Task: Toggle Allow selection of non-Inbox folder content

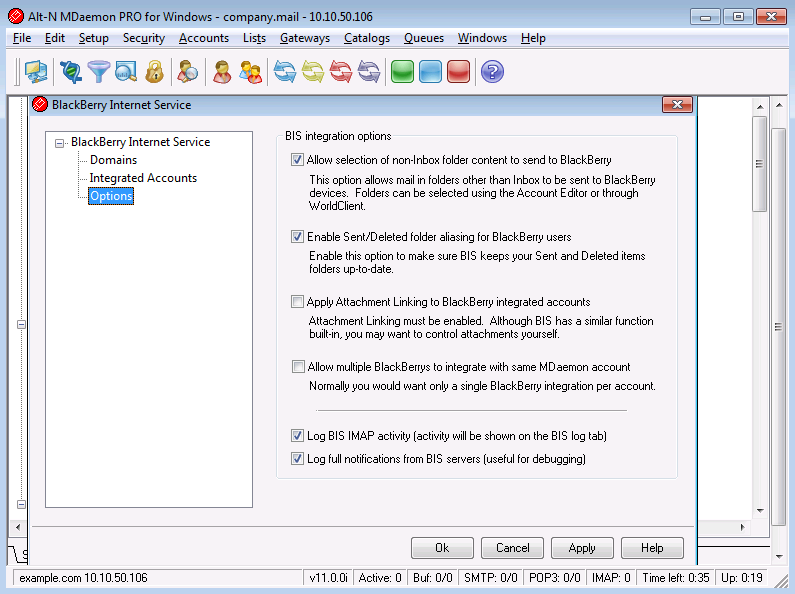Action: 297,160
